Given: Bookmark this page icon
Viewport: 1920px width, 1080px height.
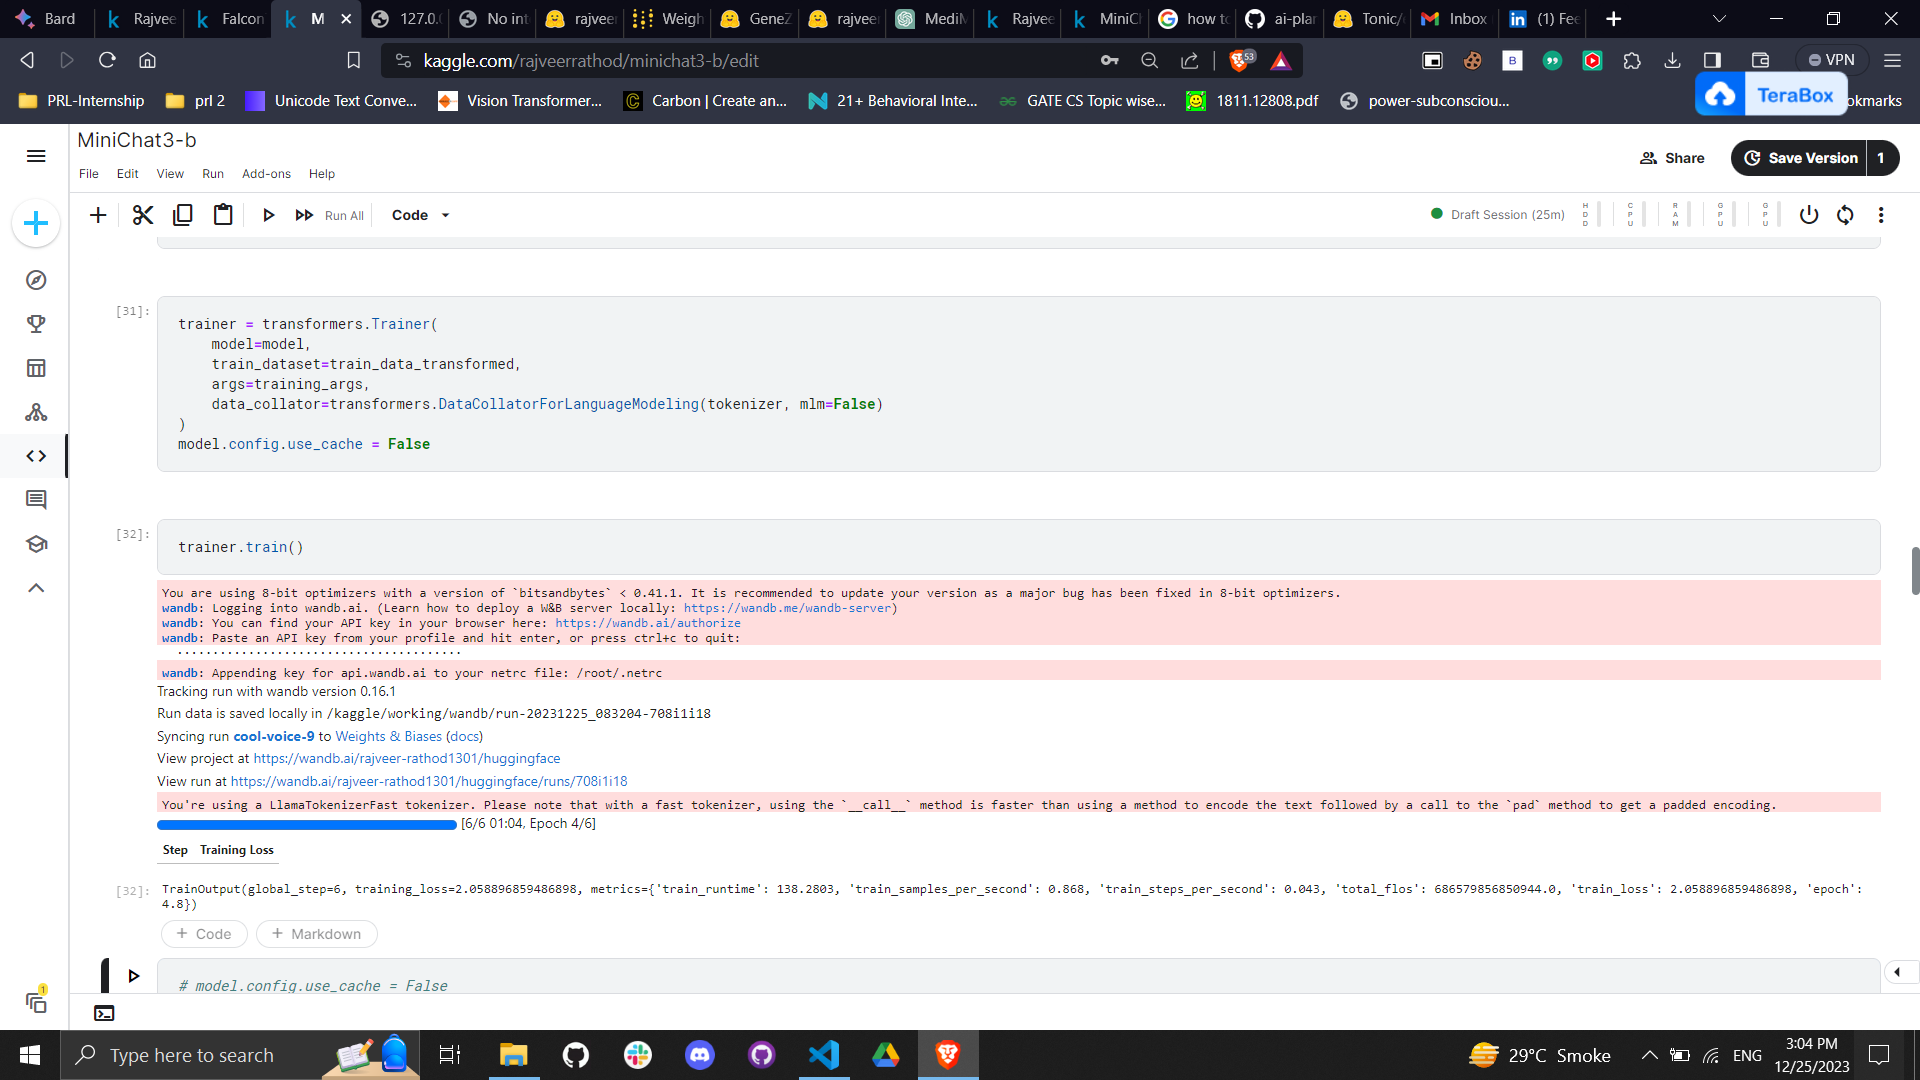Looking at the screenshot, I should pos(354,61).
